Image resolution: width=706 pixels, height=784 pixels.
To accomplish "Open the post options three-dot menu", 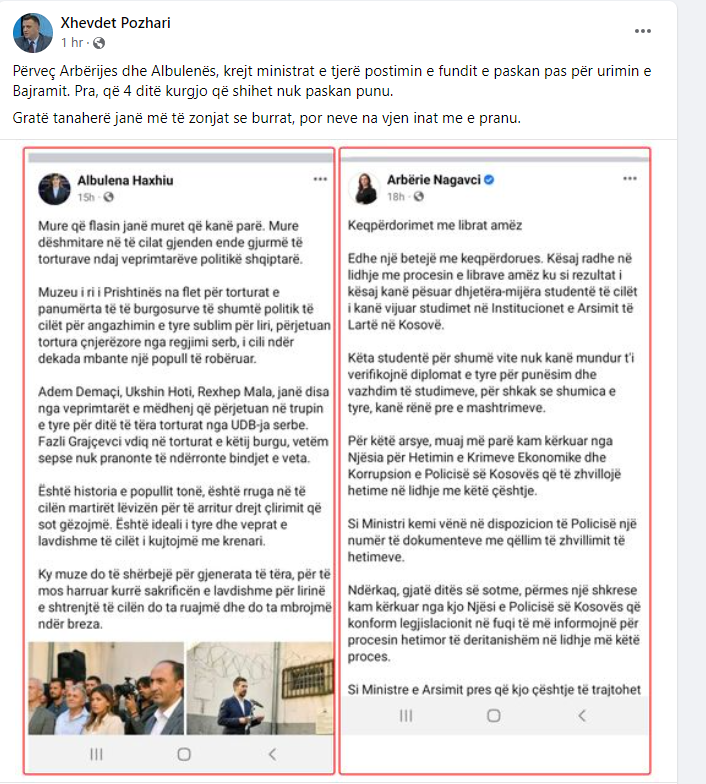I will tap(642, 31).
